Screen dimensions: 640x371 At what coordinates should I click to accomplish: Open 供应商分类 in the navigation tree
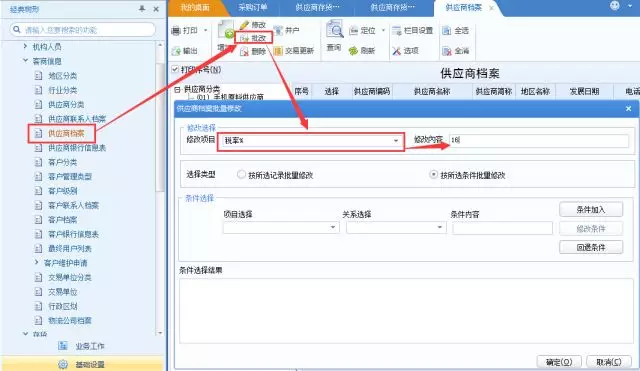(66, 104)
